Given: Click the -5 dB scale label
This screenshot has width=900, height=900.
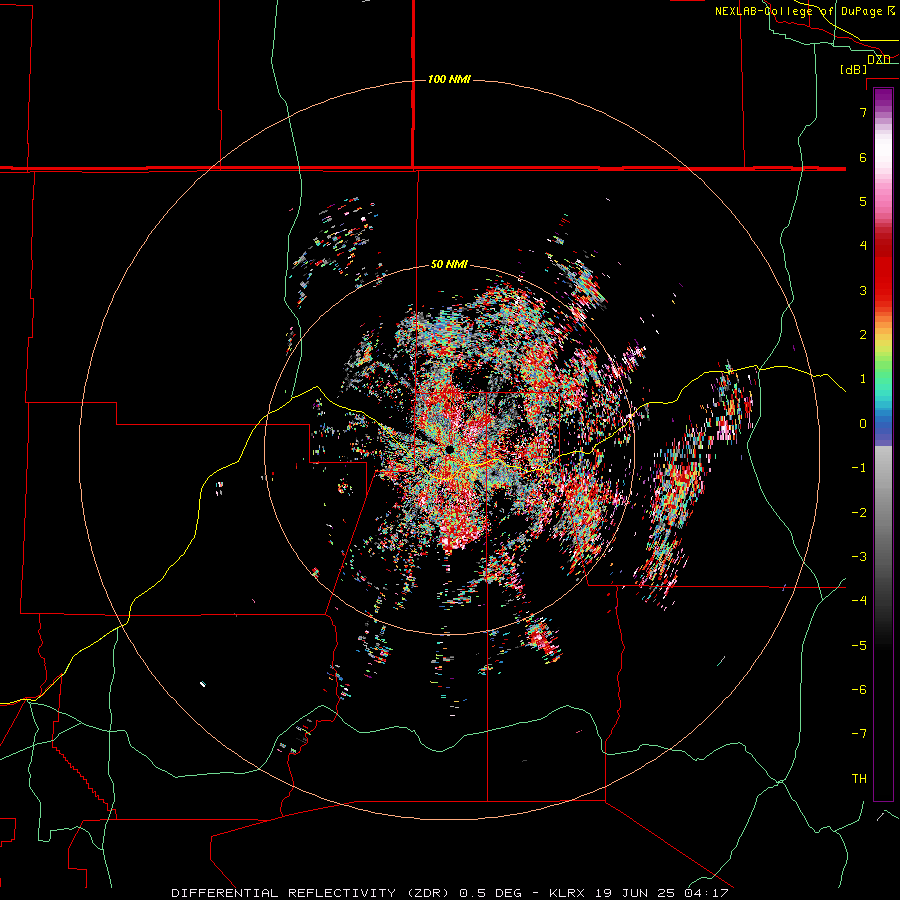Looking at the screenshot, I should tap(859, 645).
